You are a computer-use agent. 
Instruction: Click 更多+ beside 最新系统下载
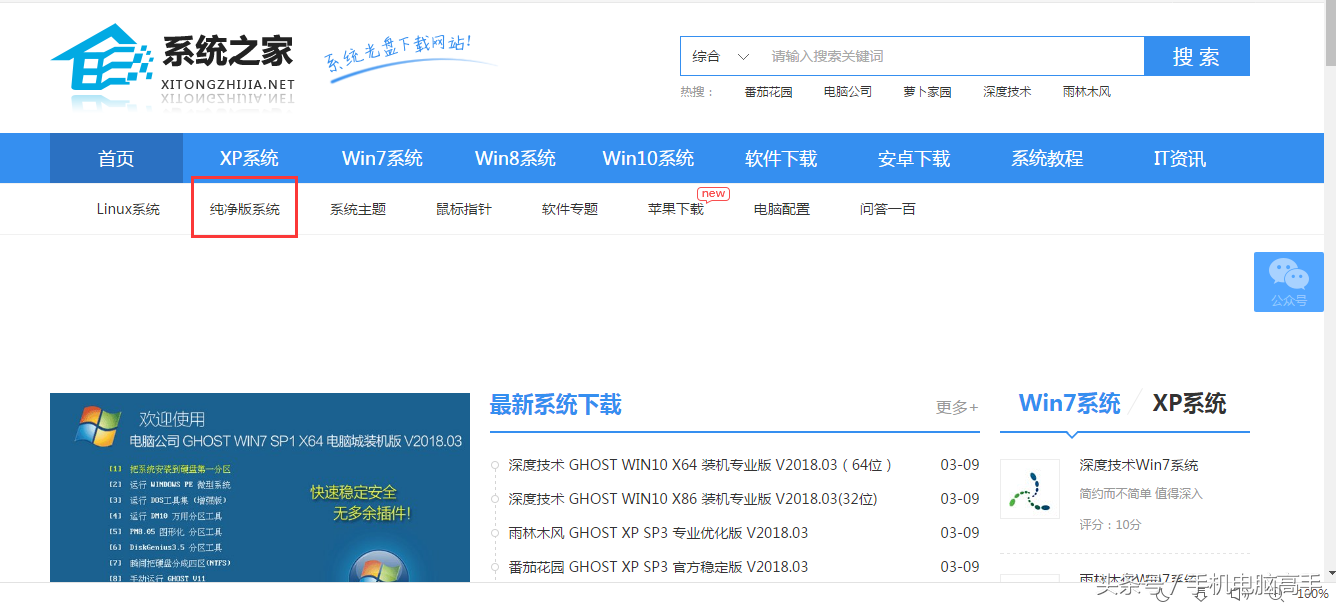[x=957, y=407]
